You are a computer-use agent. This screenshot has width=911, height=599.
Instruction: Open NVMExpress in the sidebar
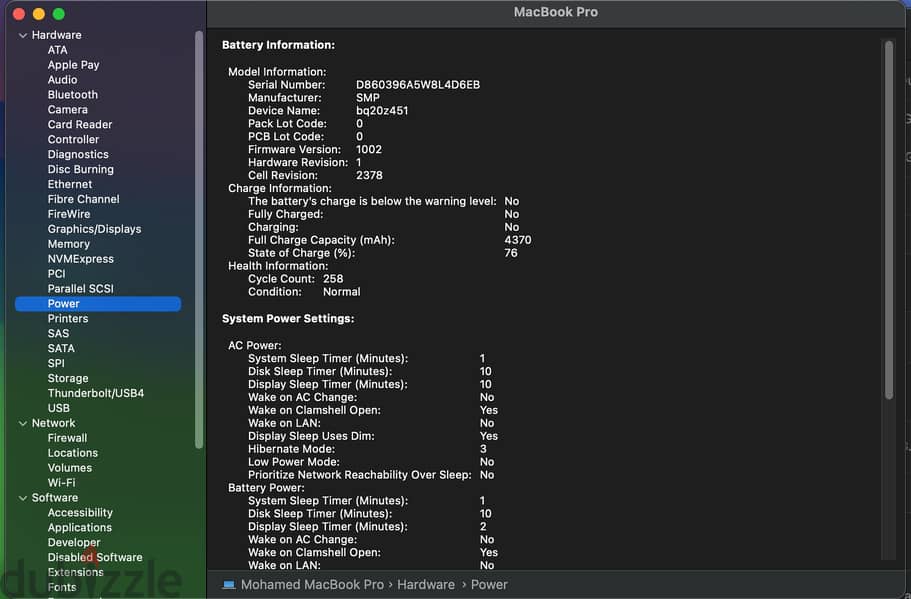click(x=80, y=259)
